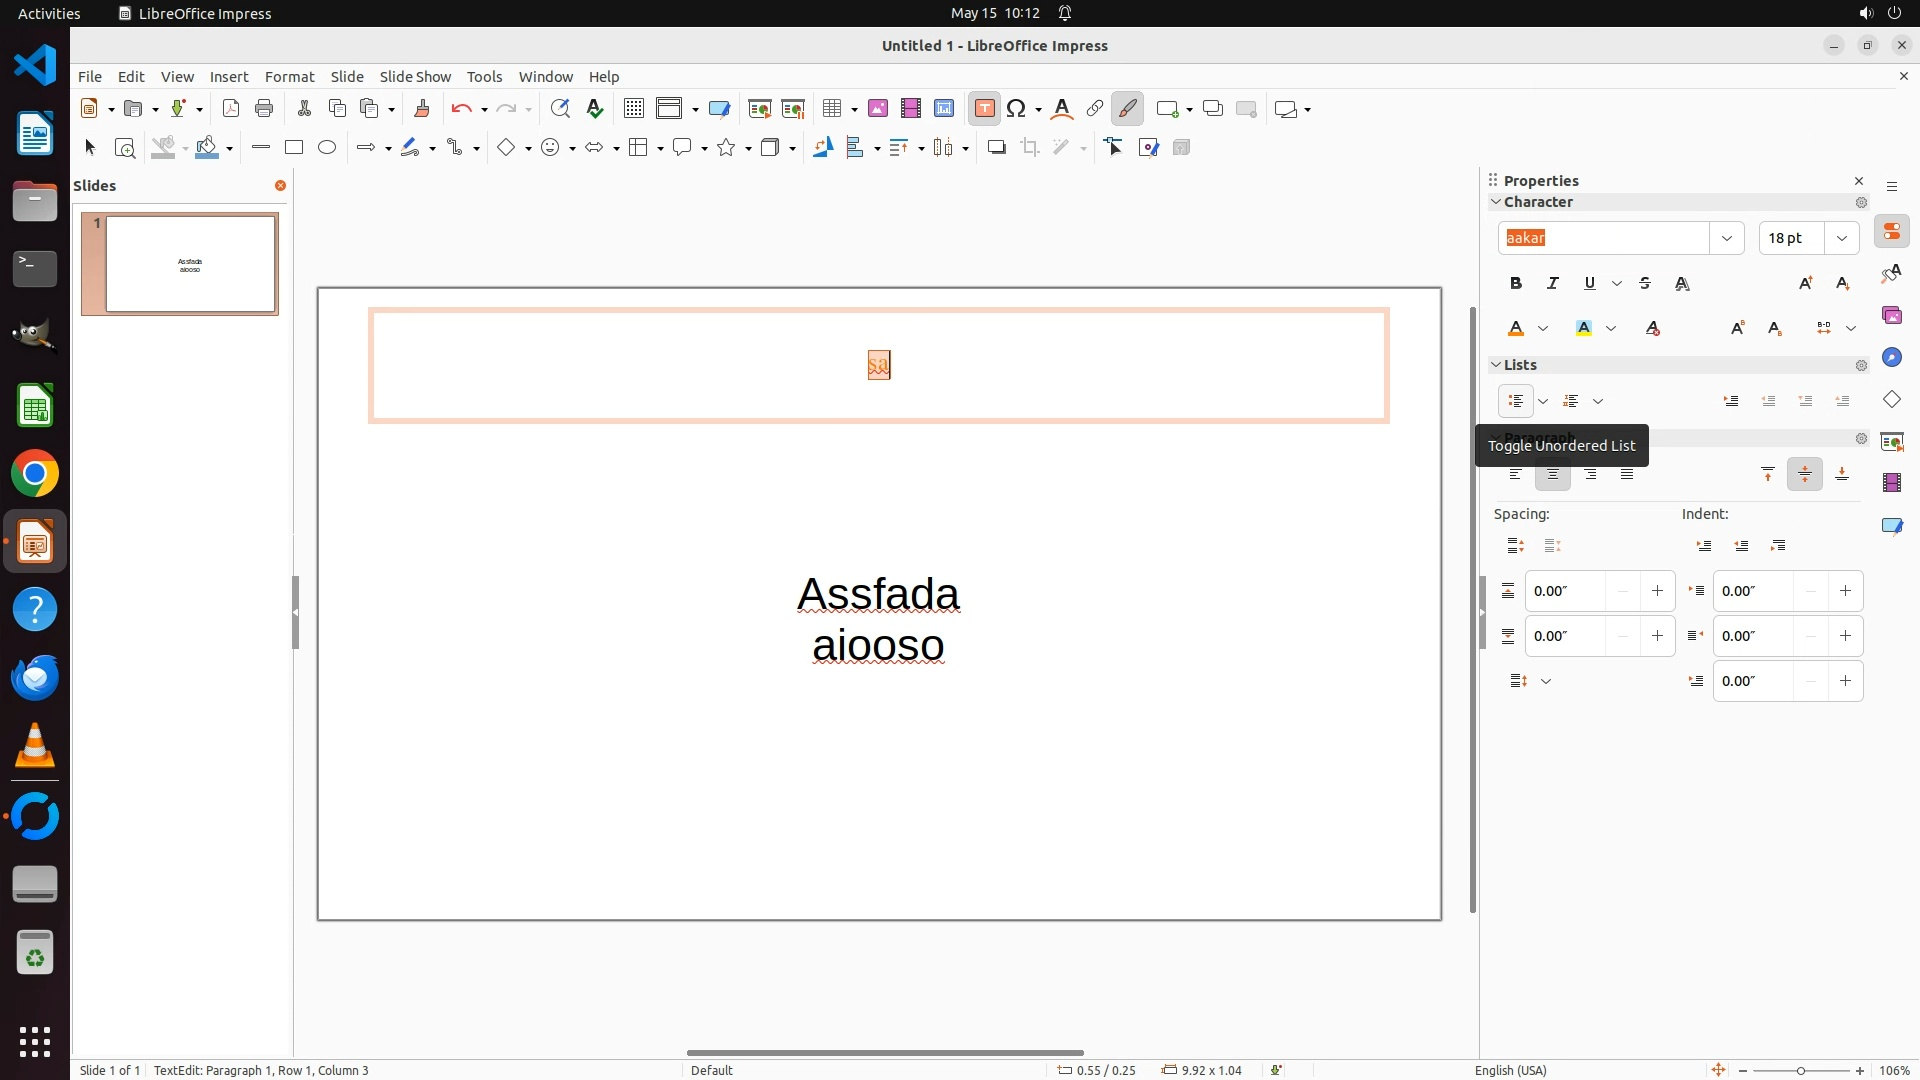
Task: Open the font name dropdown
Action: click(1726, 238)
